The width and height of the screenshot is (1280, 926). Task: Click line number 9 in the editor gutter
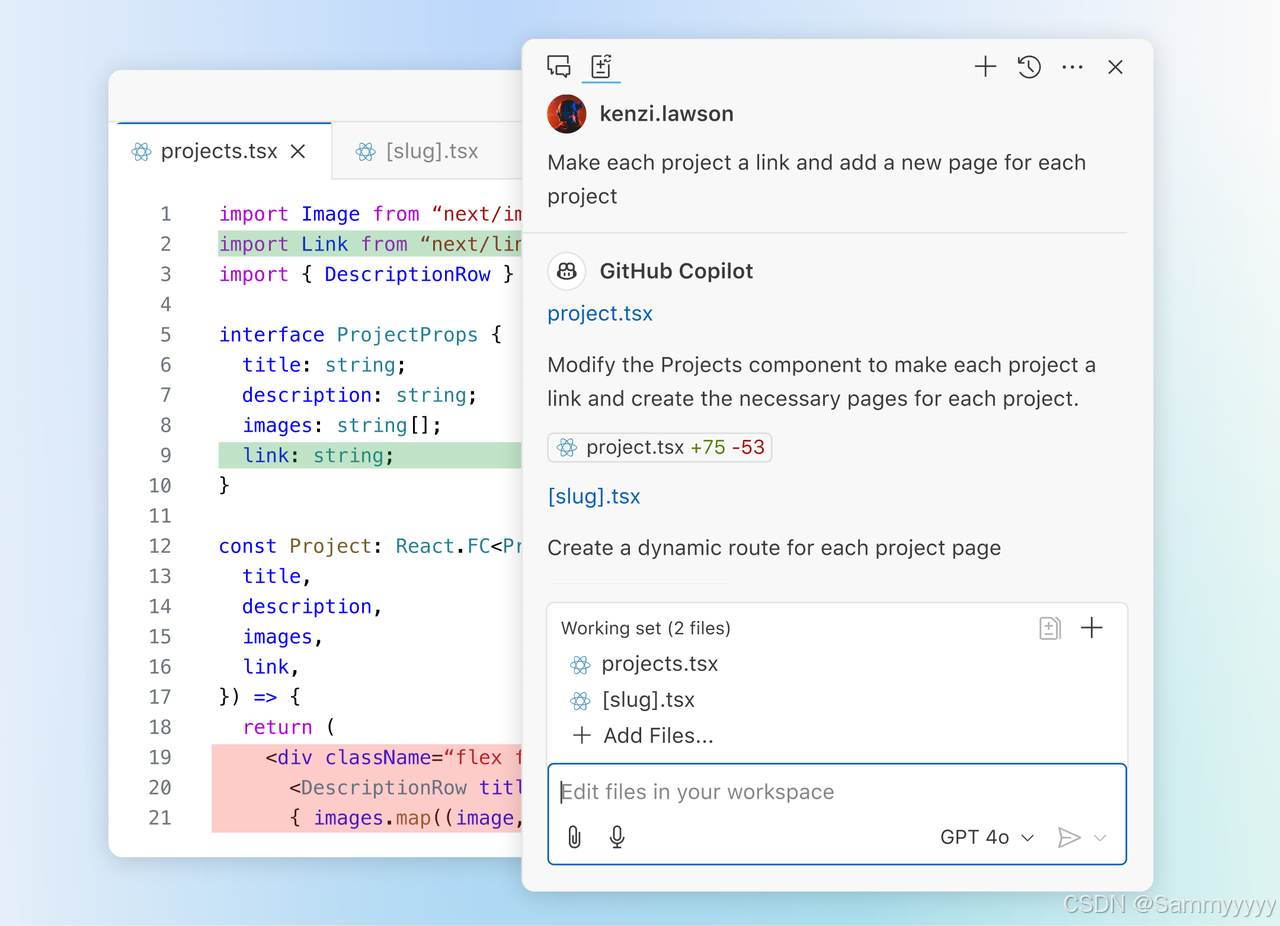coord(165,455)
